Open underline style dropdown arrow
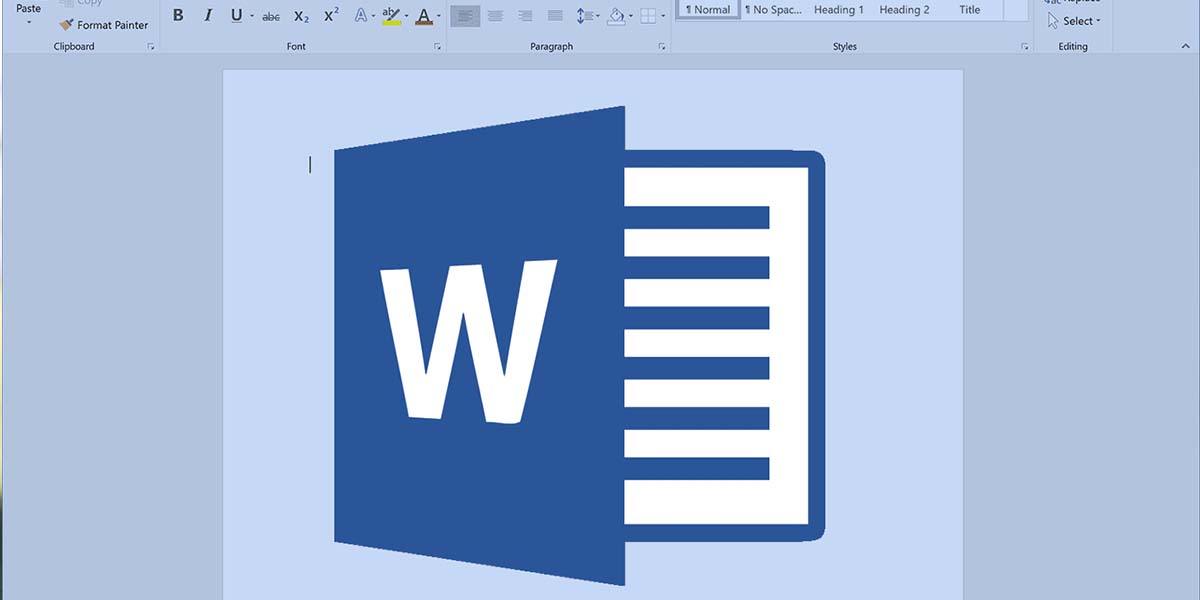1200x600 pixels. click(x=252, y=17)
